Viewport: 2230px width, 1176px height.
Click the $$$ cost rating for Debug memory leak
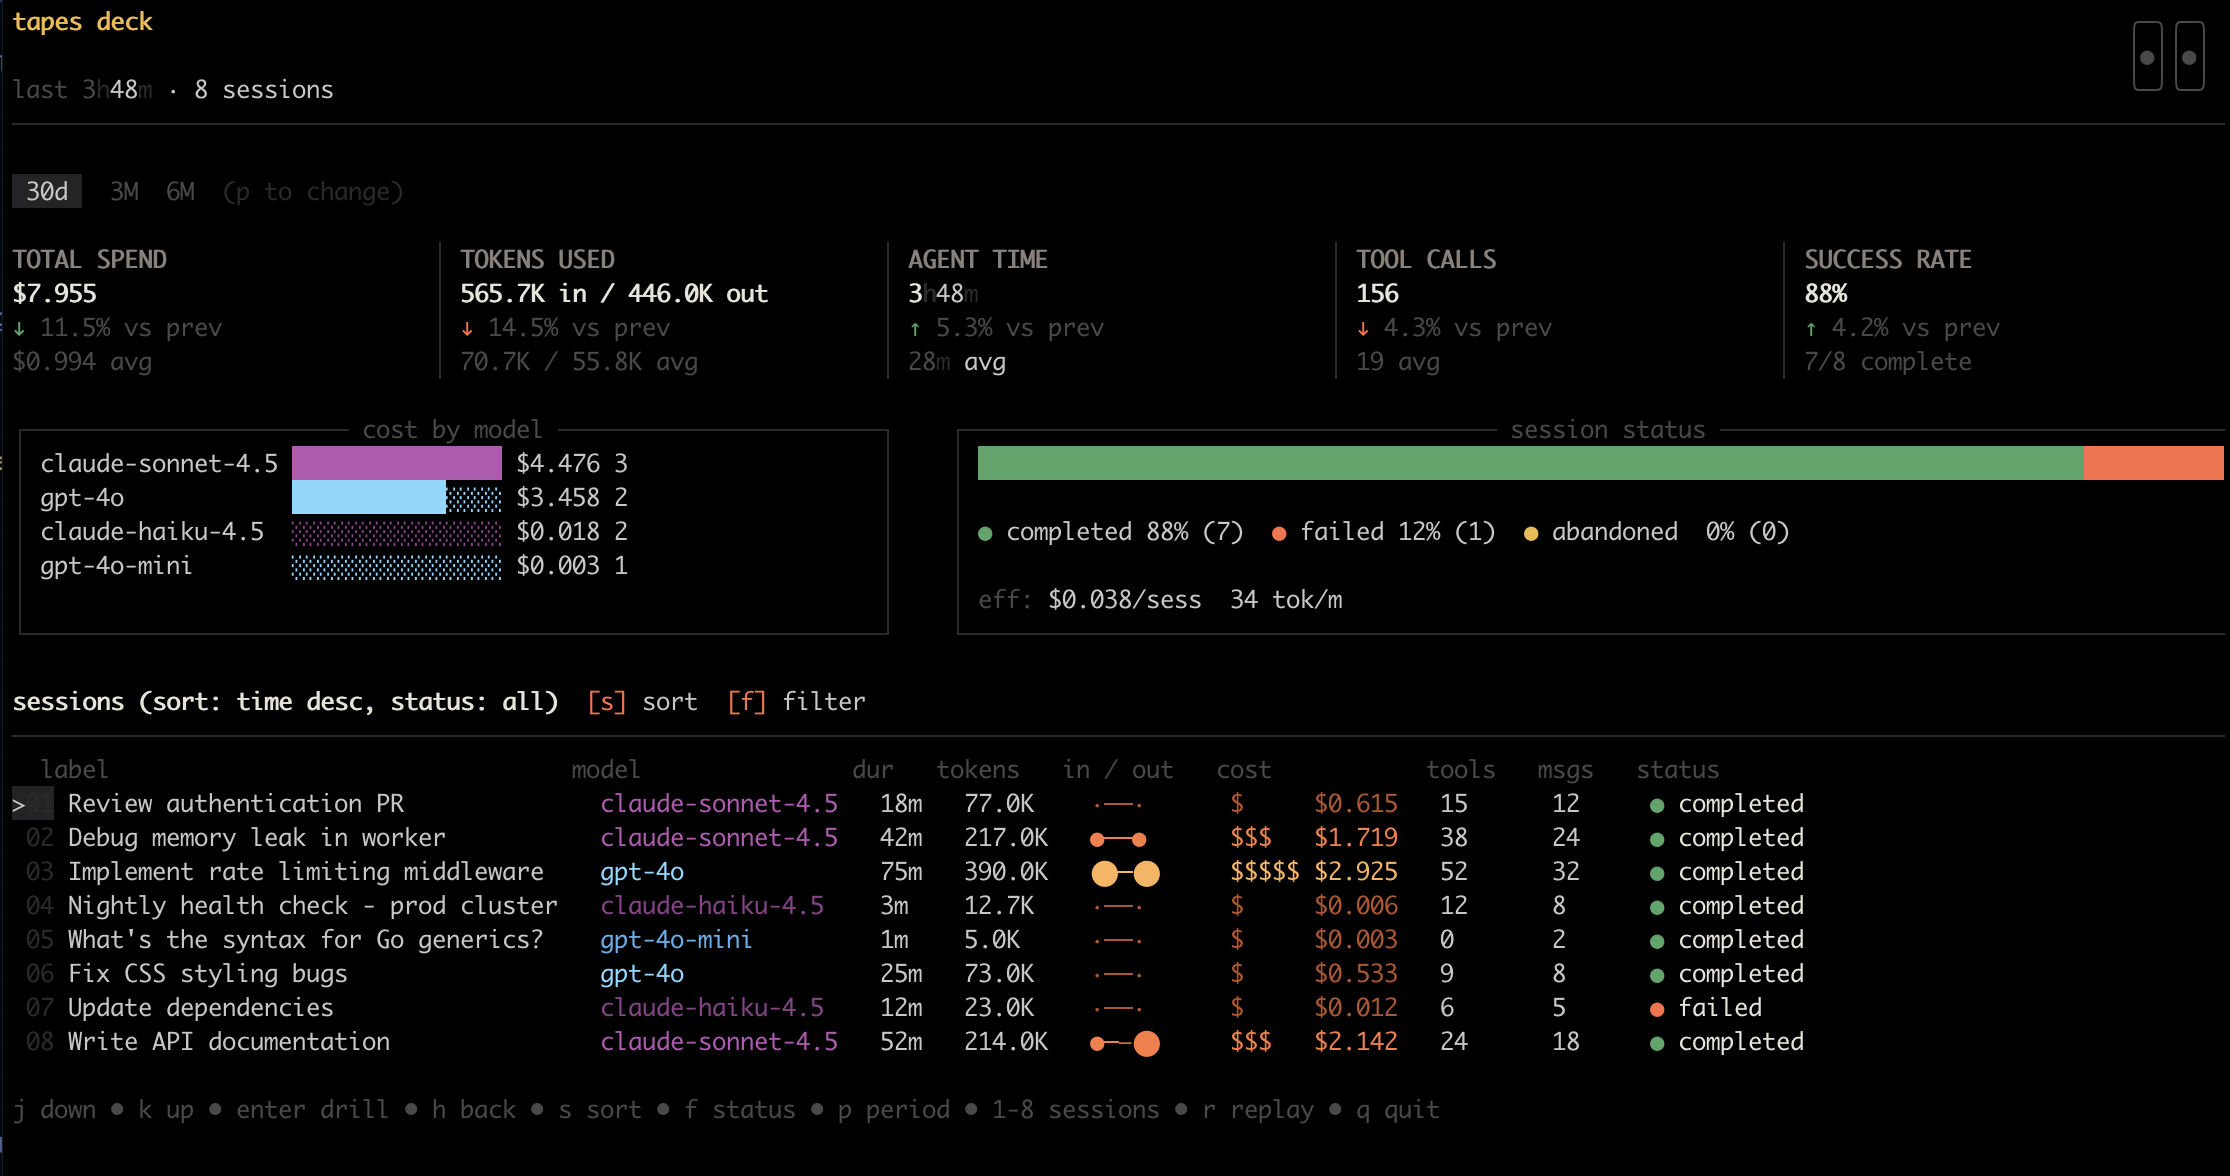point(1251,838)
